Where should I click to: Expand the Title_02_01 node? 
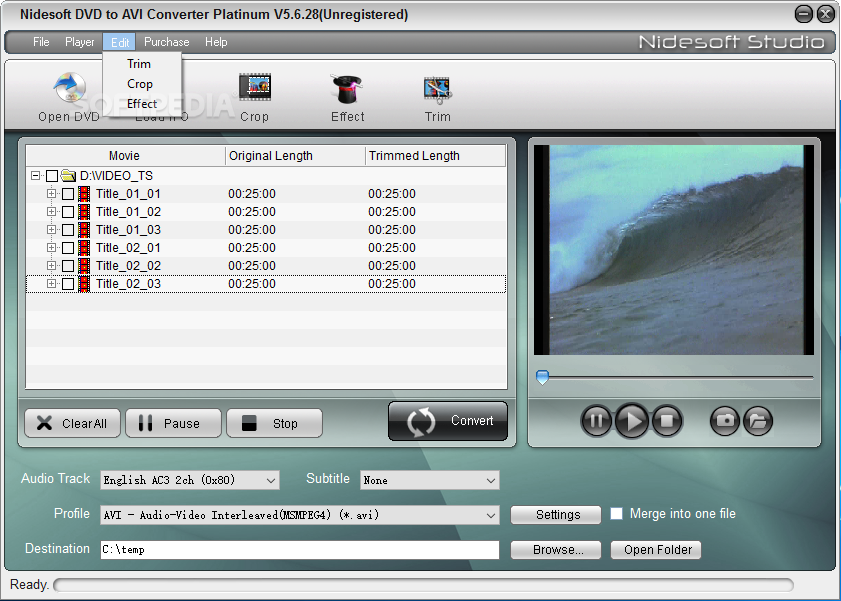point(51,248)
